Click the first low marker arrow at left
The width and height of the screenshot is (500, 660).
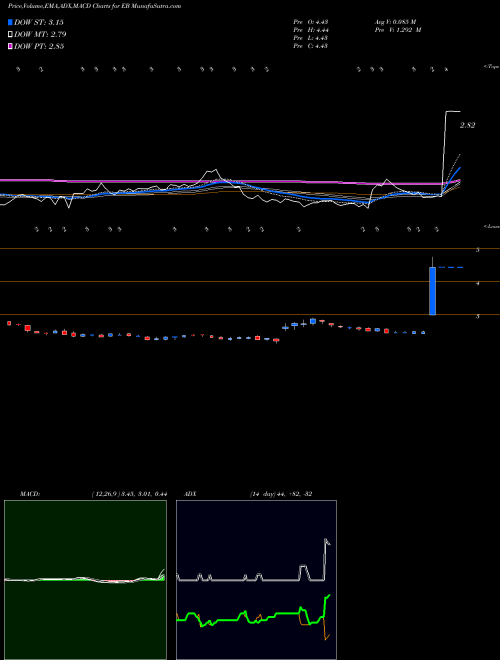[x=36, y=229]
